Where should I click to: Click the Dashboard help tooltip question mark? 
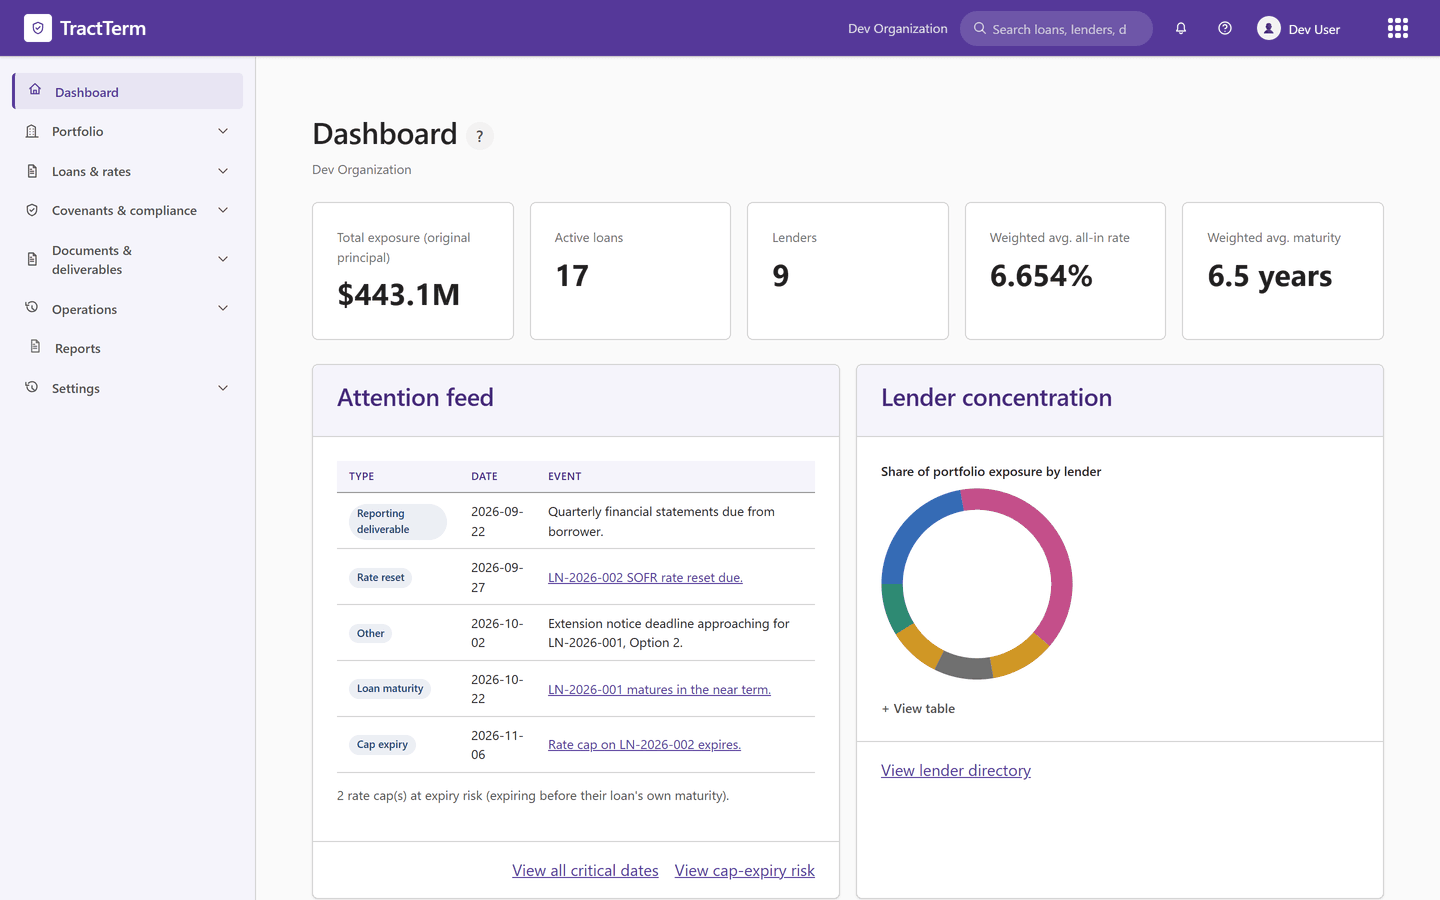point(480,136)
